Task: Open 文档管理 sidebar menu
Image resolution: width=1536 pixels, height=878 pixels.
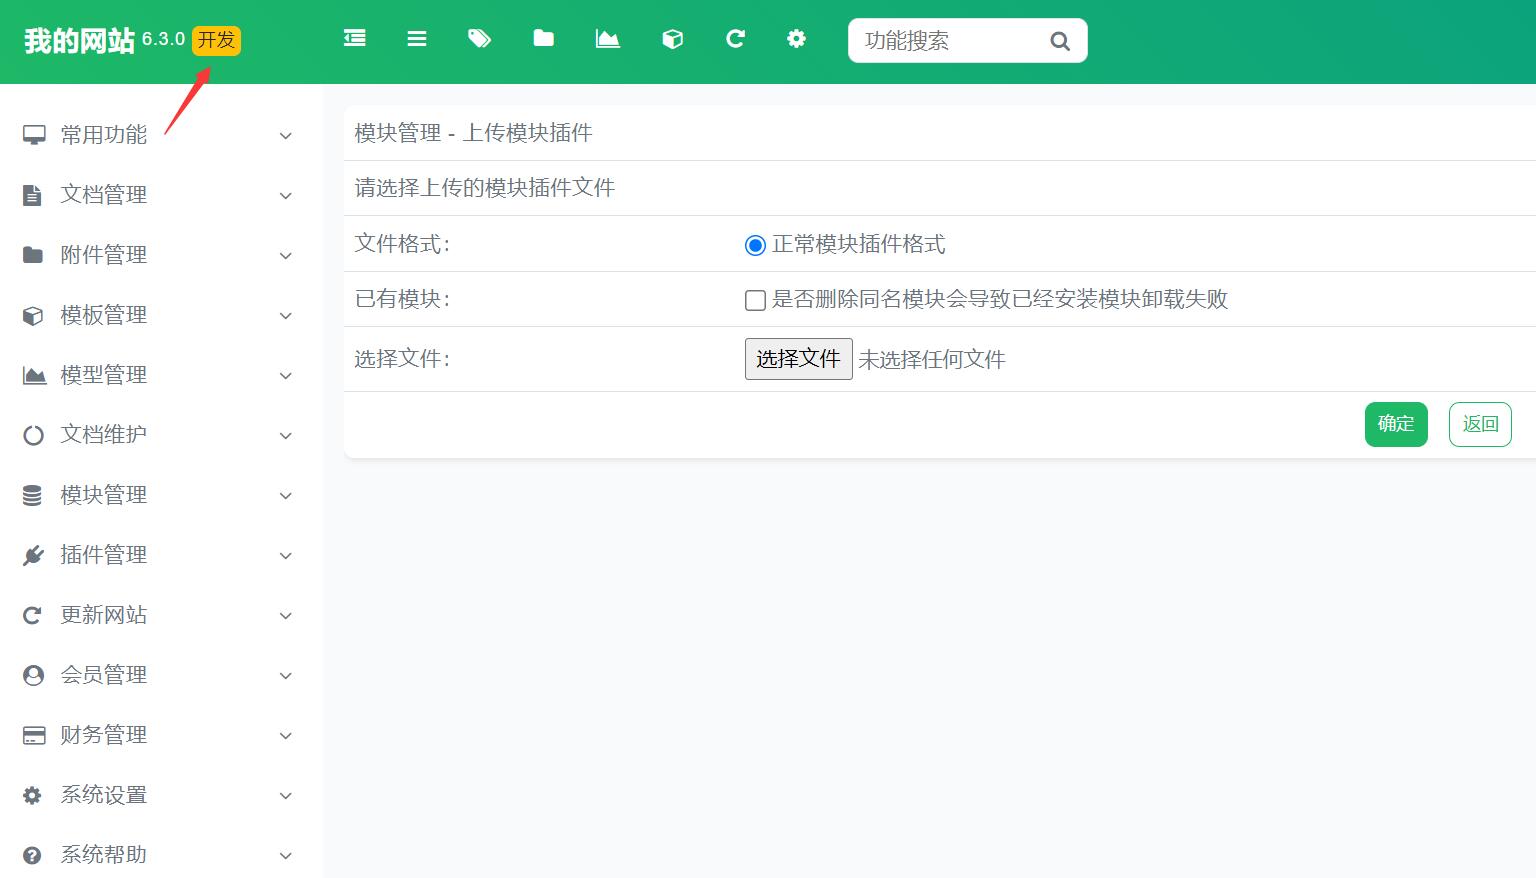Action: [x=104, y=195]
